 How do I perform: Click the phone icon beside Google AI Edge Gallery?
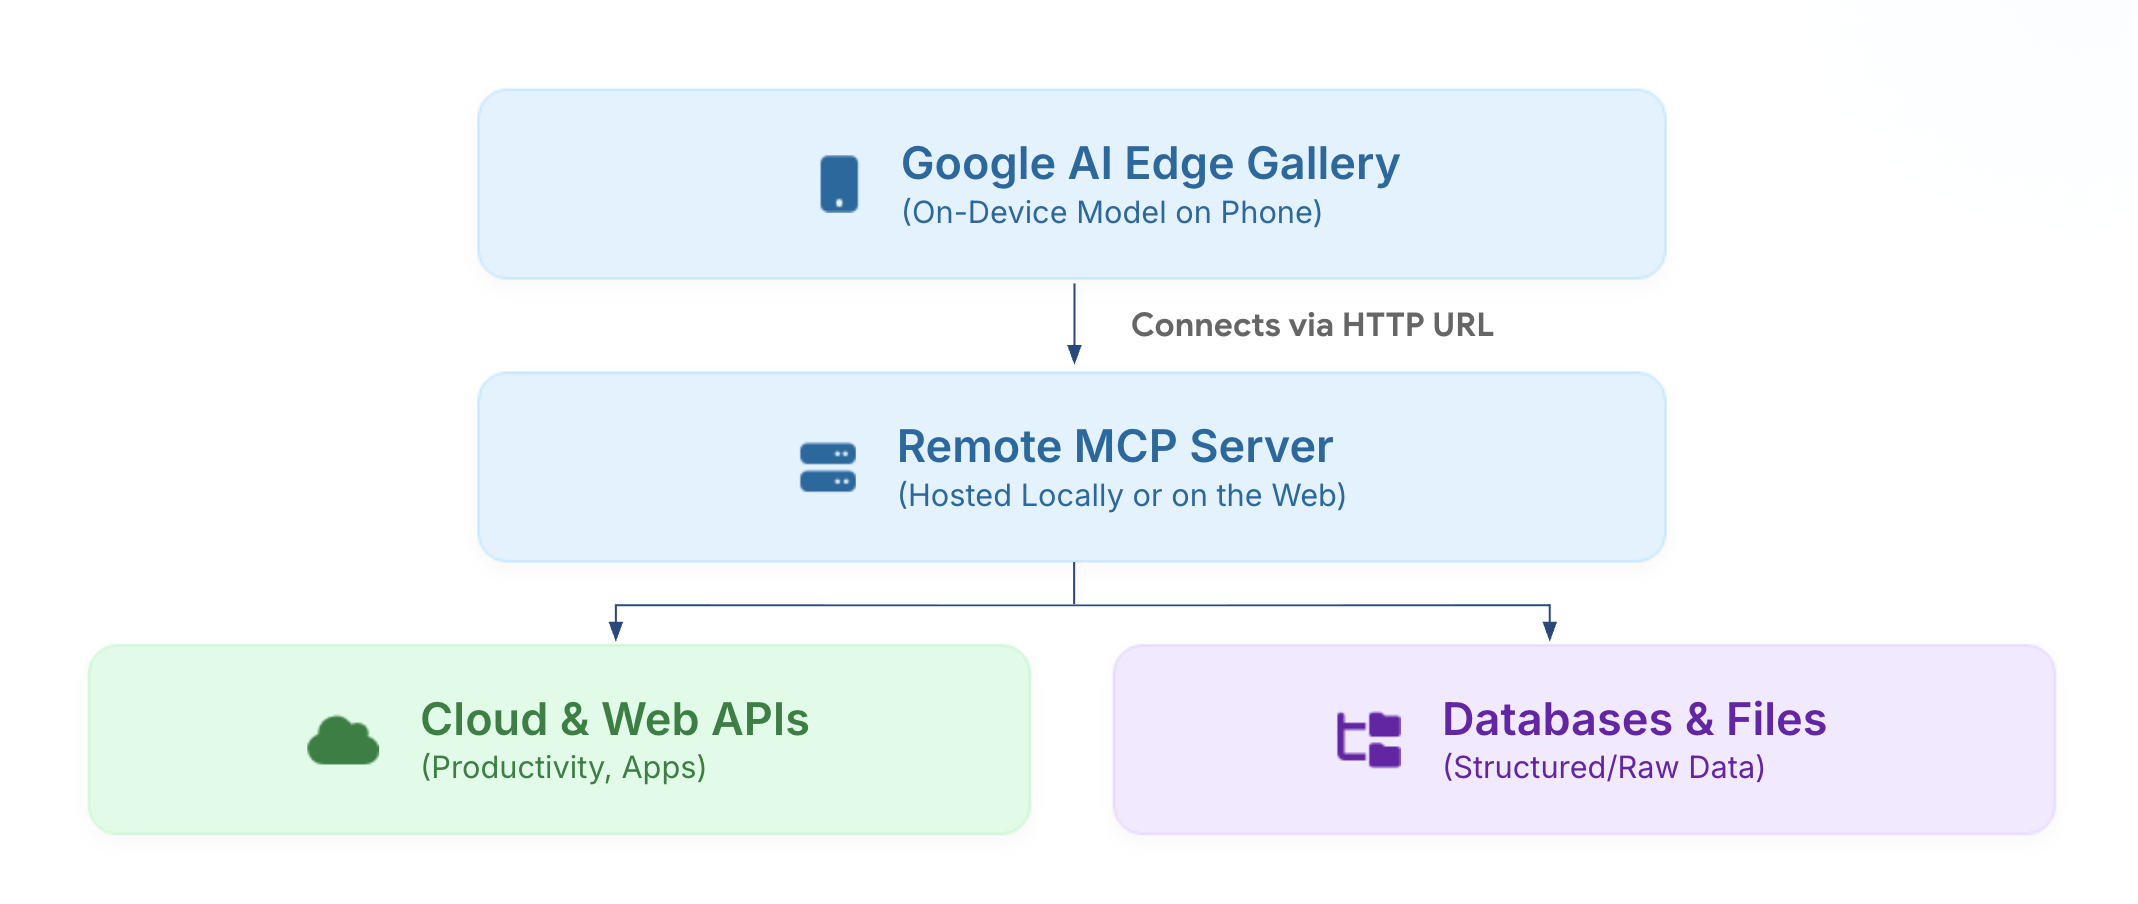coord(839,184)
